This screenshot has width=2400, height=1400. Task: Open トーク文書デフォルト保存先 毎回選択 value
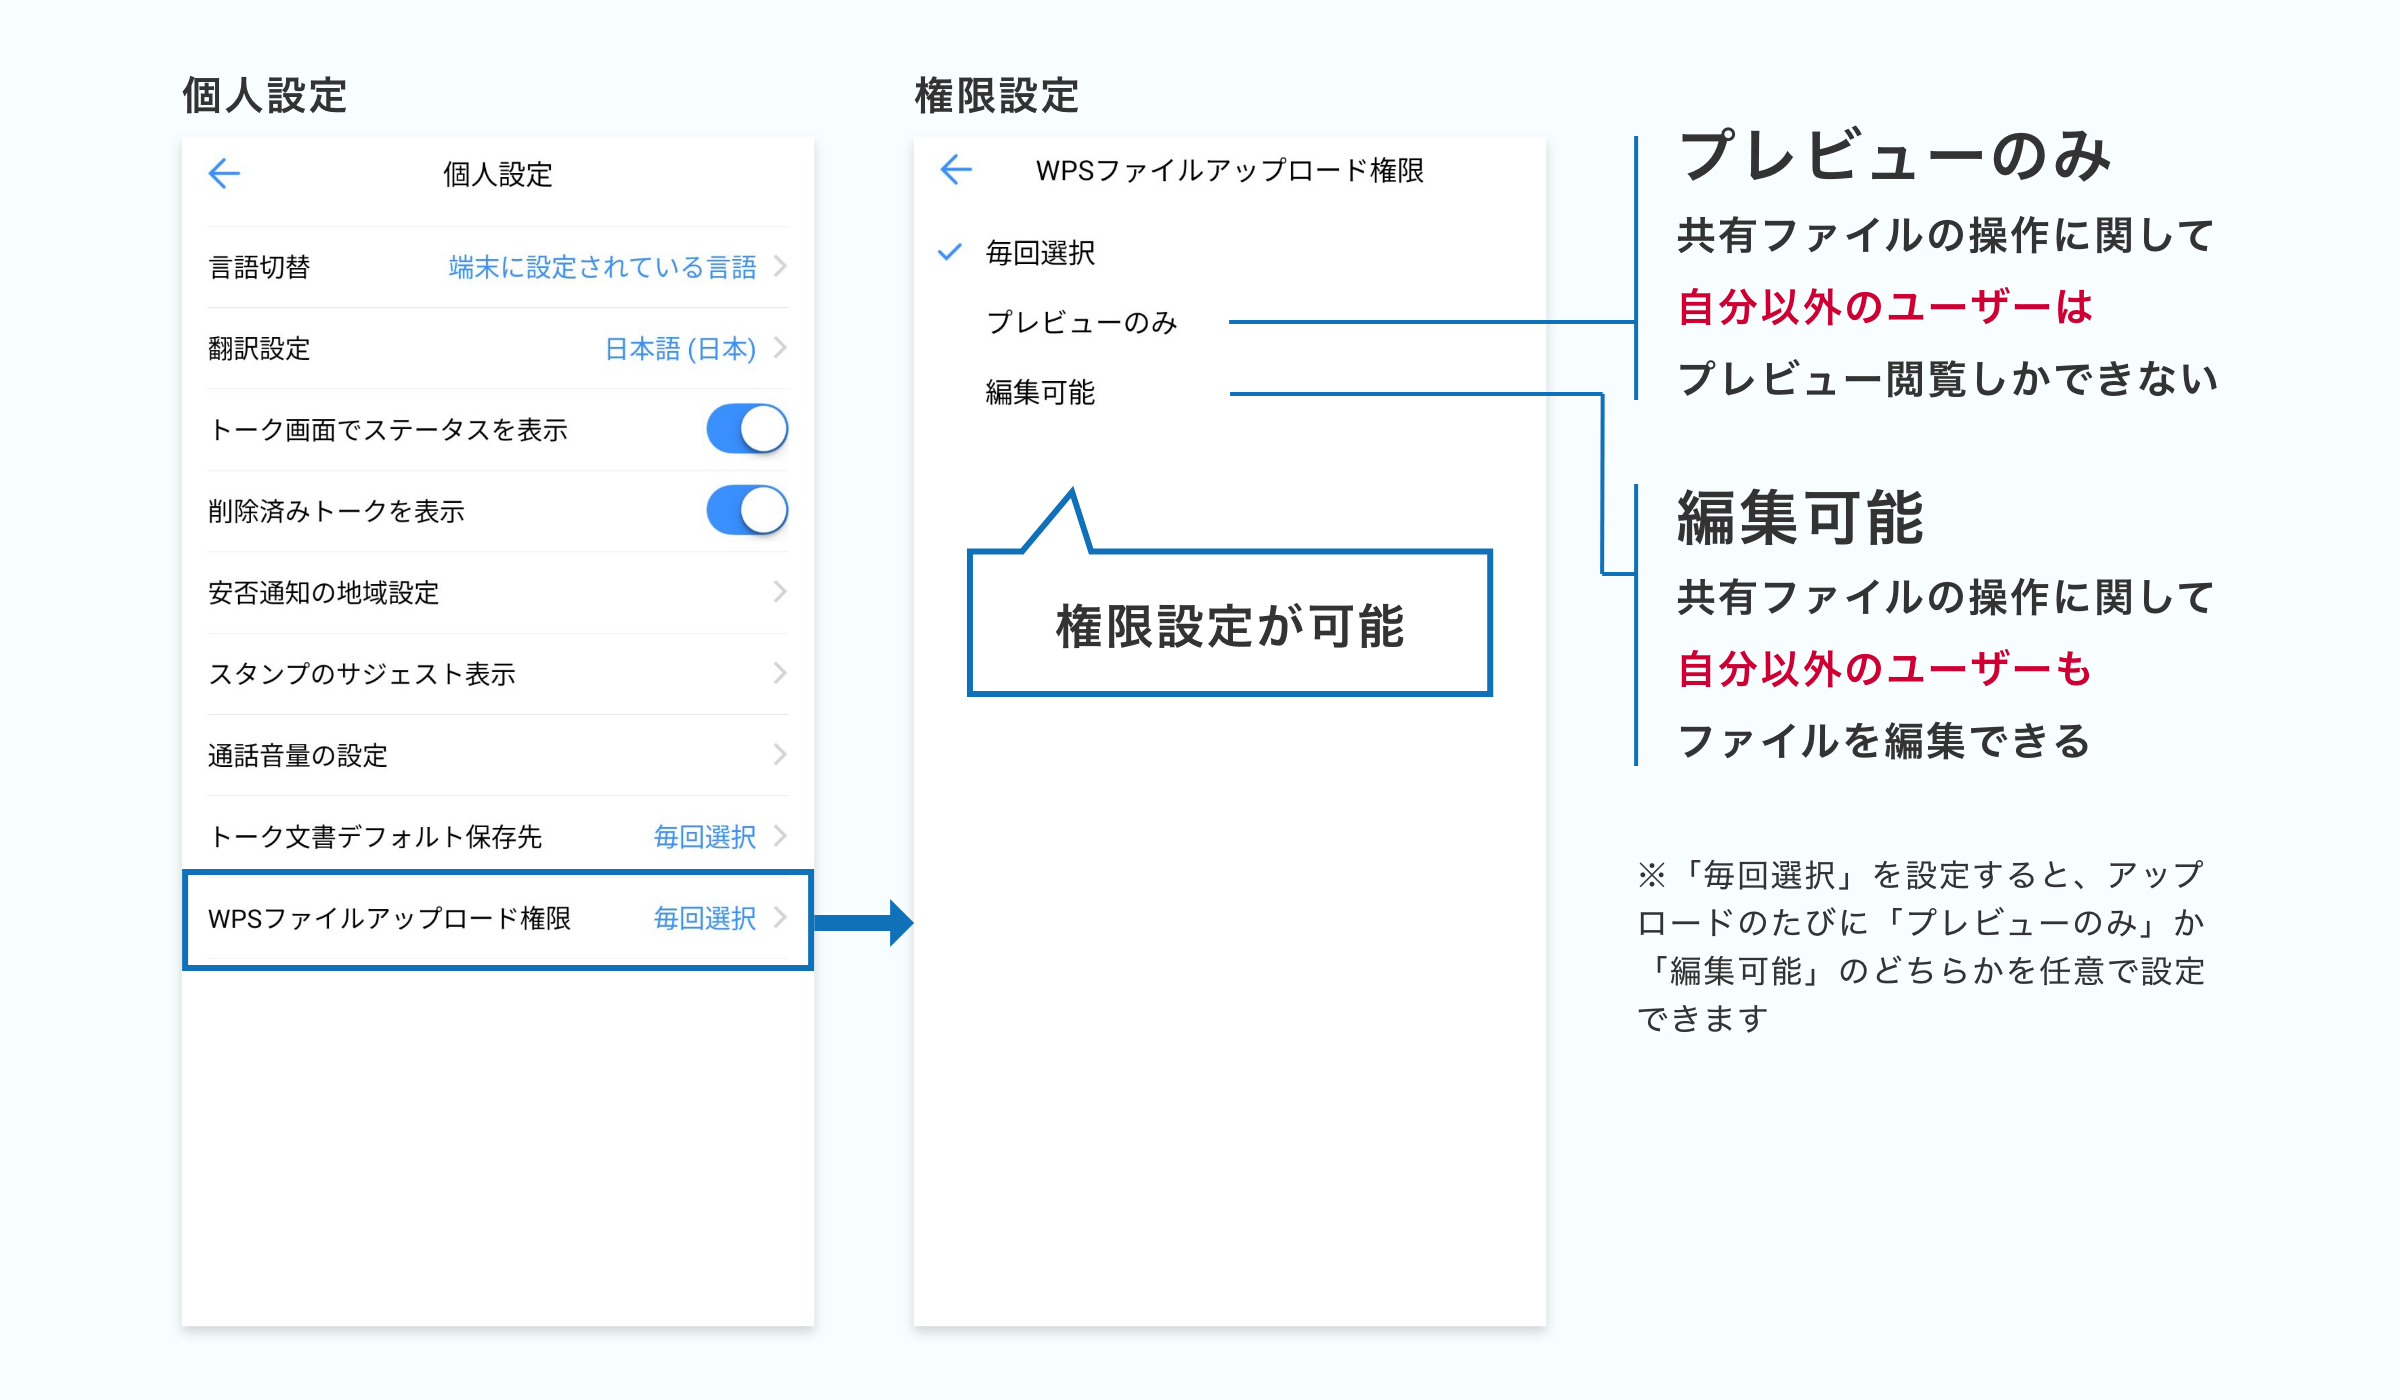tap(704, 836)
